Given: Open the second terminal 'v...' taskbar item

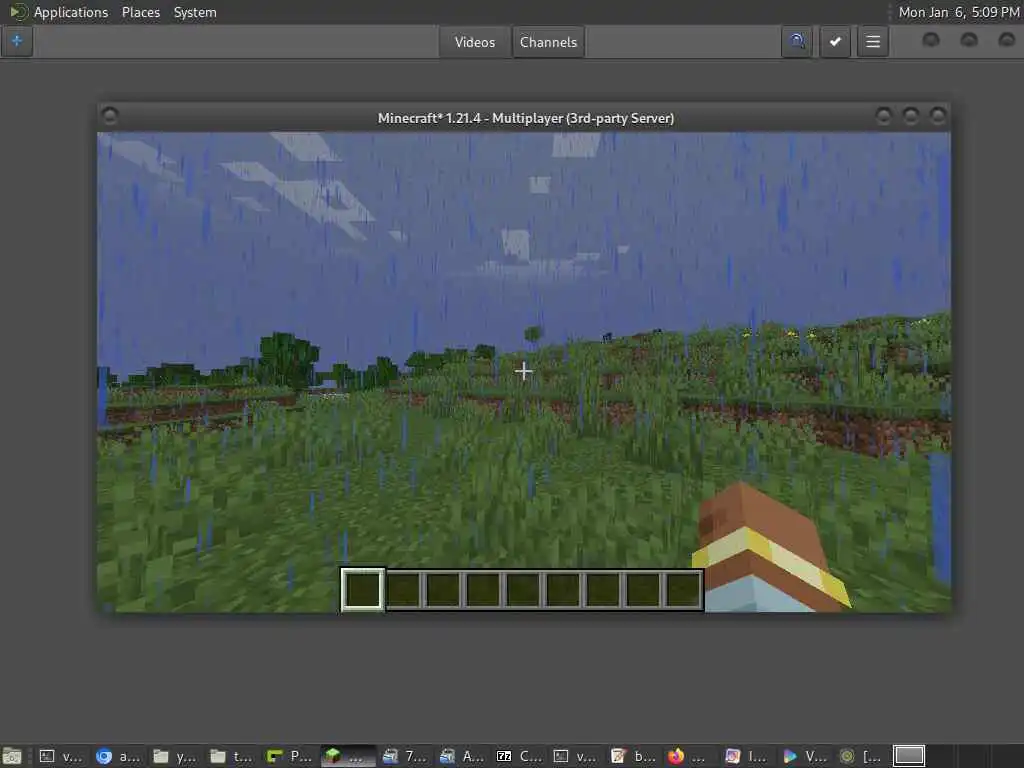Looking at the screenshot, I should click(575, 756).
